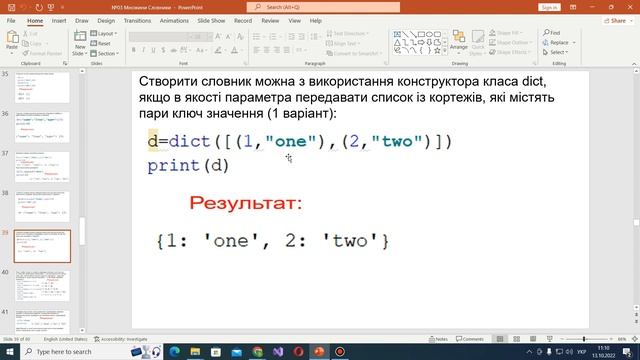The image size is (640, 360).
Task: Open the Align Text dropdown
Action: (x=343, y=43)
